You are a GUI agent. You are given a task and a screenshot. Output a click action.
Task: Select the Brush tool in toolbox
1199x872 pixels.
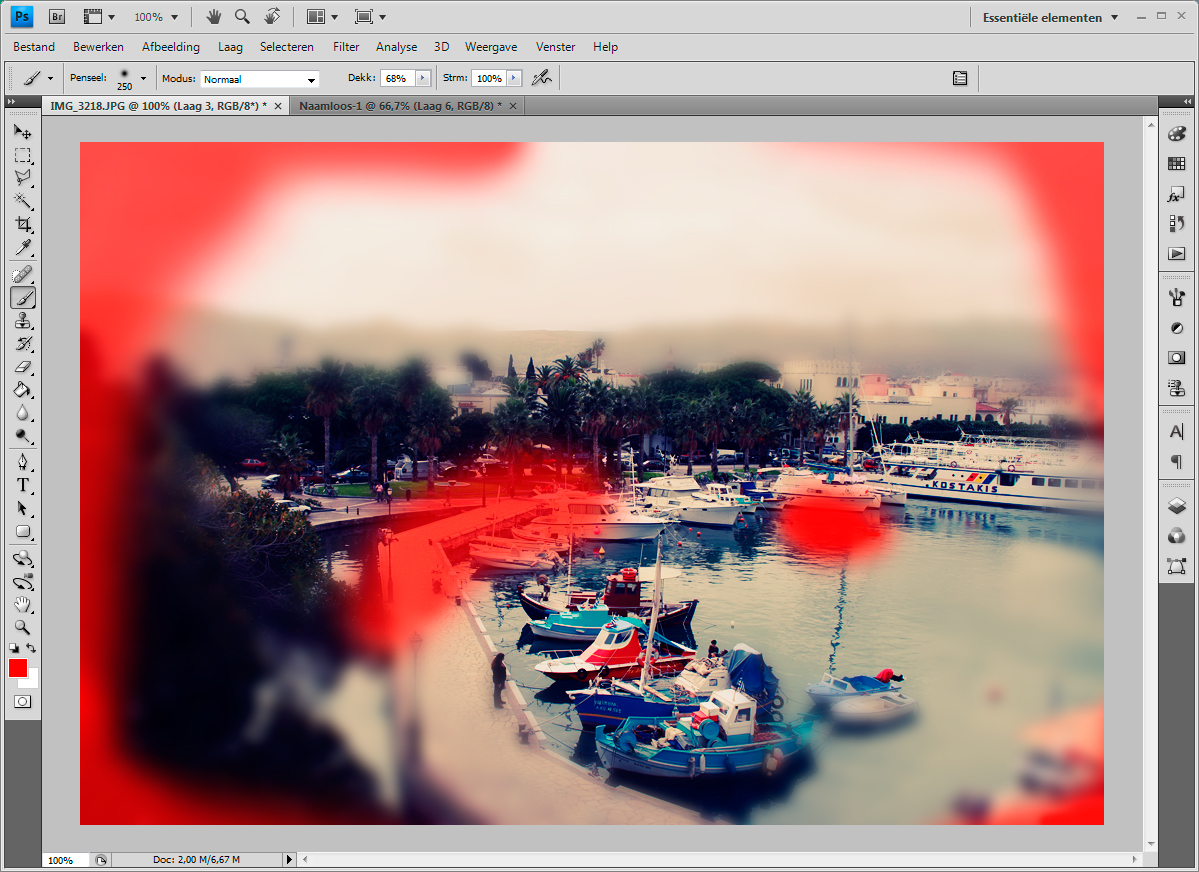point(23,298)
